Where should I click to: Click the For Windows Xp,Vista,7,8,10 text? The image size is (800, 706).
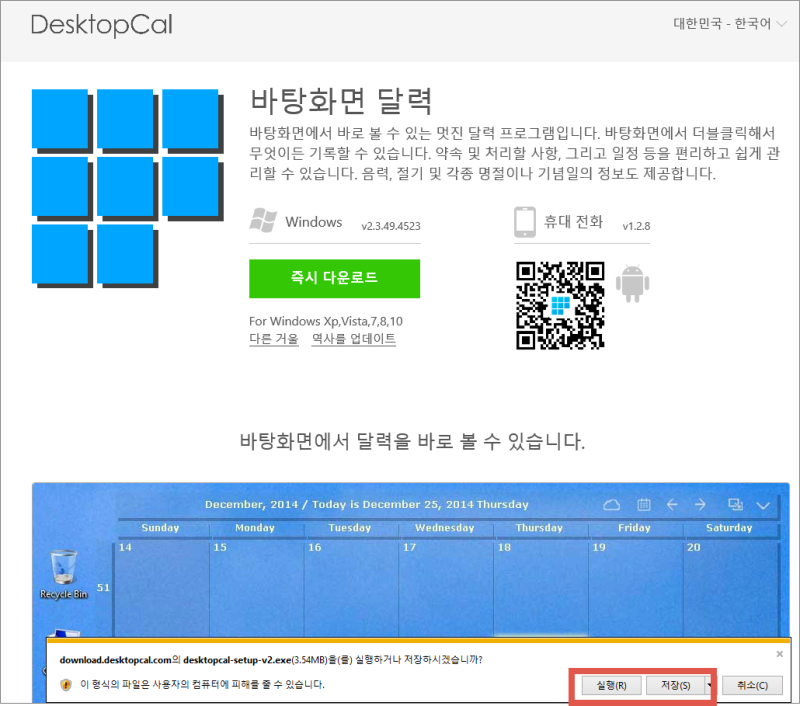pyautogui.click(x=326, y=321)
